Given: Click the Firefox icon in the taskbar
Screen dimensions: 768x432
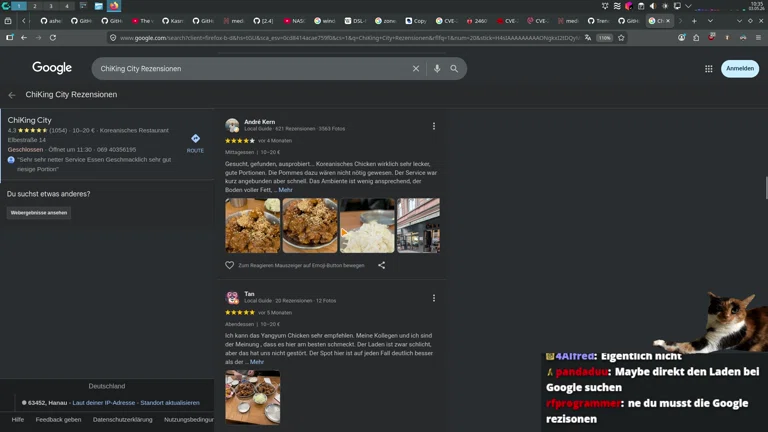Looking at the screenshot, I should click(x=114, y=6).
